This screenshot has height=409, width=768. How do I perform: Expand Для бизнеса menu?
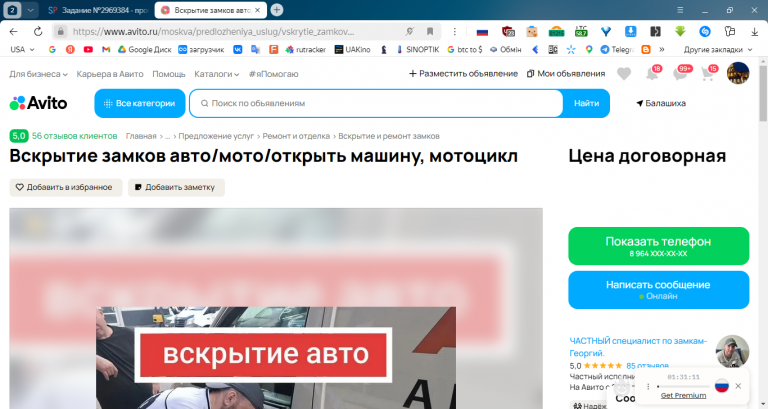(38, 74)
